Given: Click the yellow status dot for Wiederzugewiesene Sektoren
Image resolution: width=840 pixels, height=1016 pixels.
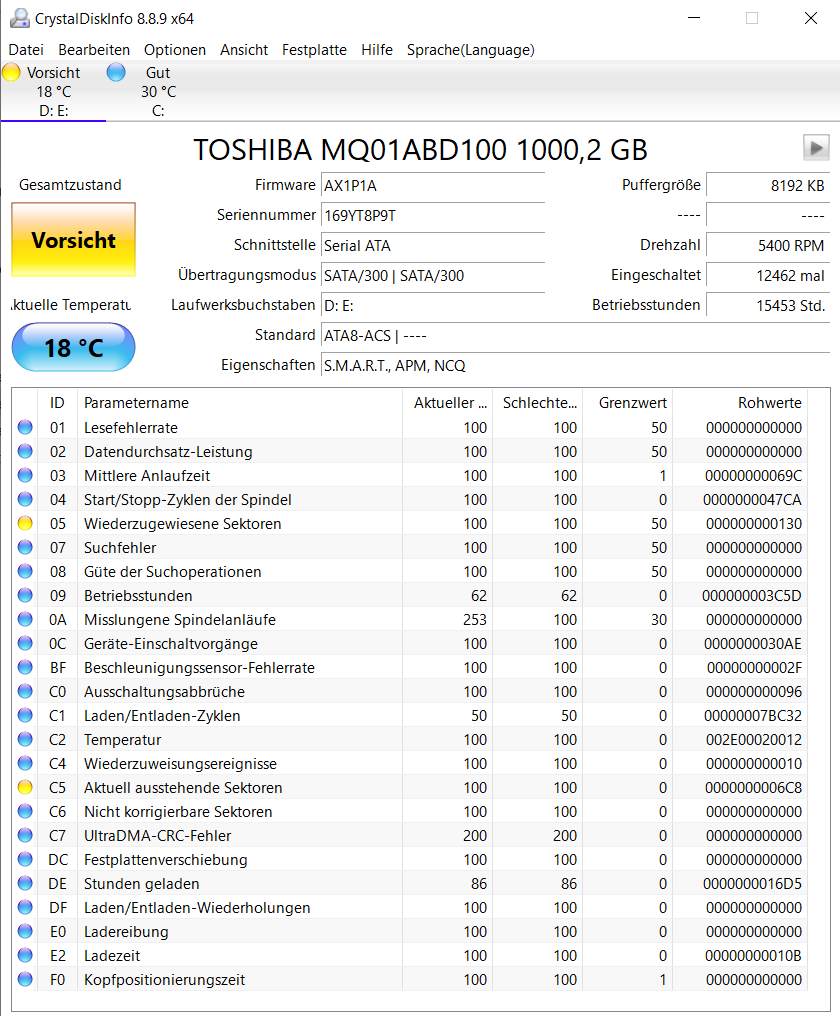Looking at the screenshot, I should [25, 523].
